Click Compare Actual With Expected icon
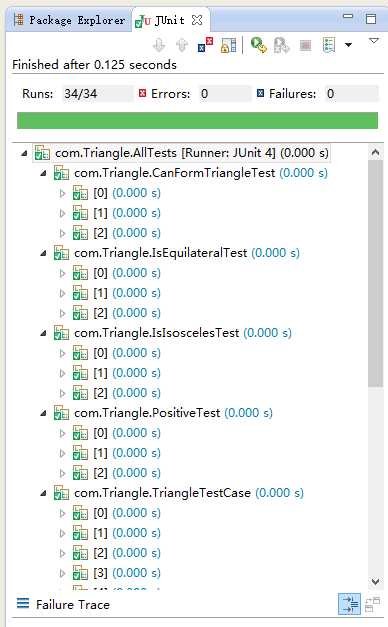The image size is (388, 627). pyautogui.click(x=372, y=604)
